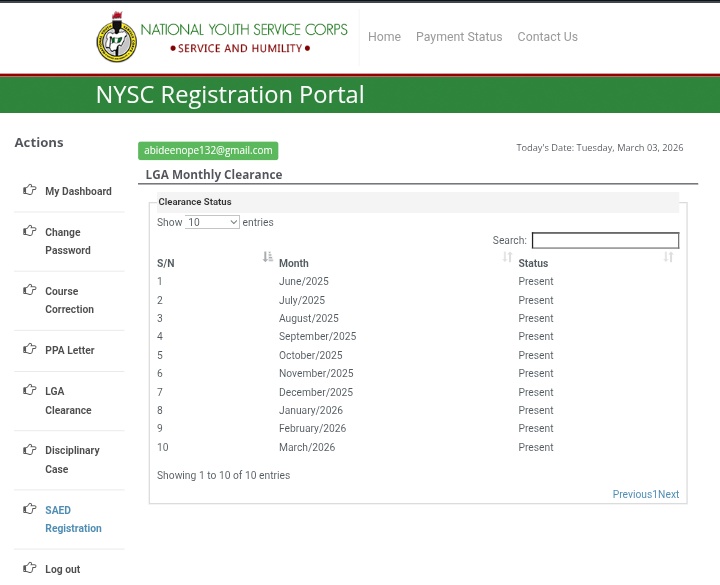
Task: Click hand icon beside SAED Registration
Action: [30, 509]
